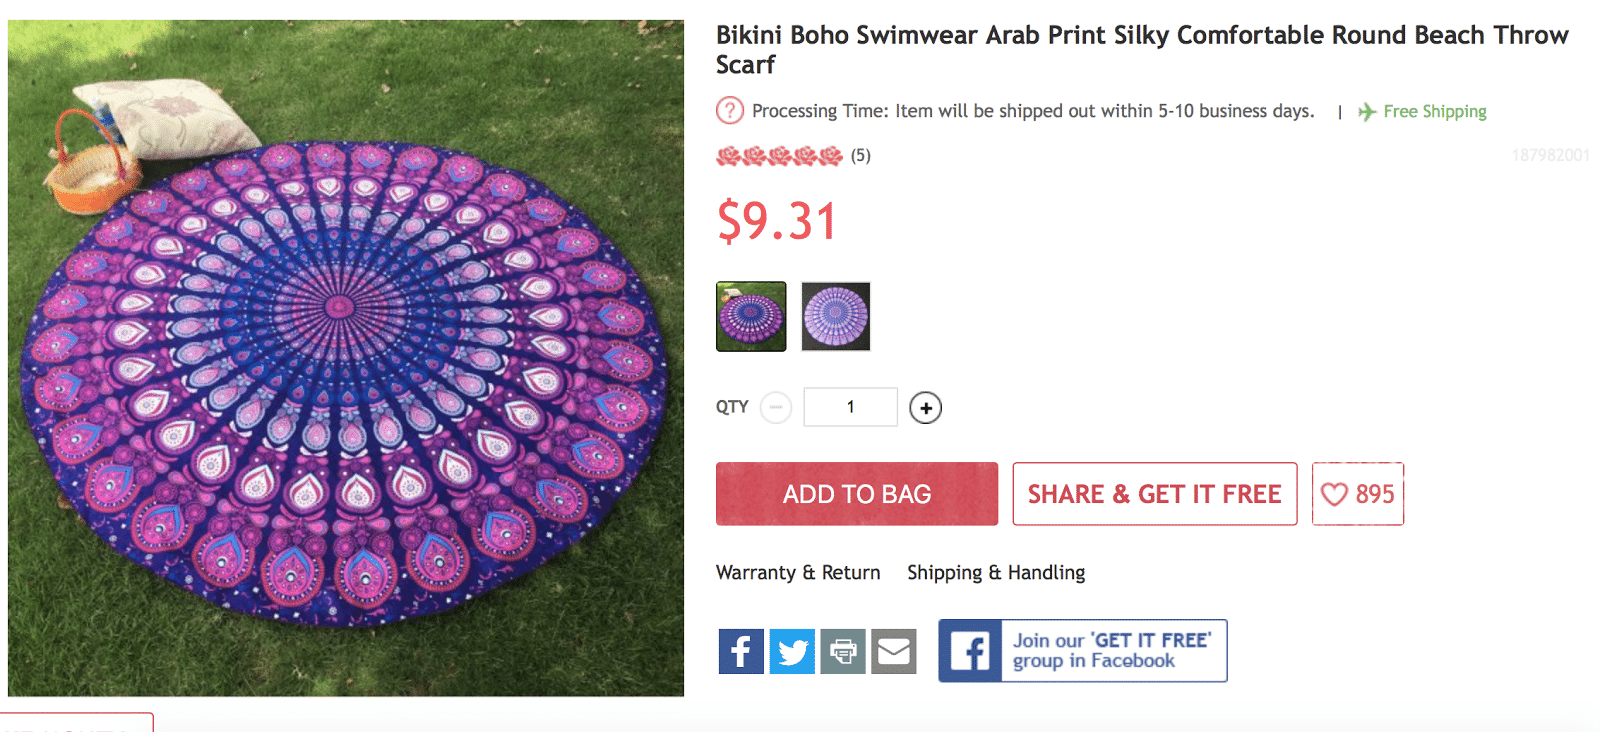Share the product via email icon
This screenshot has height=732, width=1600.
(894, 651)
